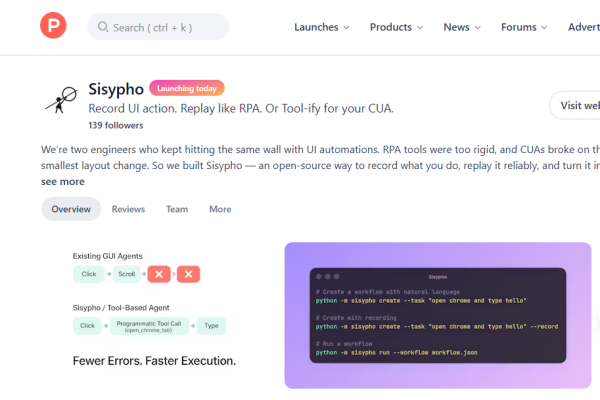This screenshot has height=400, width=600.
Task: Open the Team tab
Action: pyautogui.click(x=177, y=209)
